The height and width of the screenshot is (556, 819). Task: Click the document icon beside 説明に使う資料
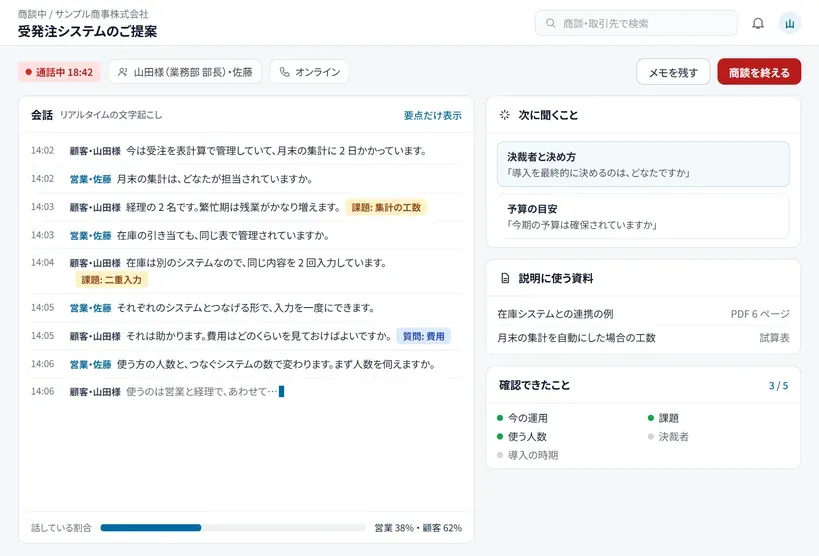(x=505, y=278)
